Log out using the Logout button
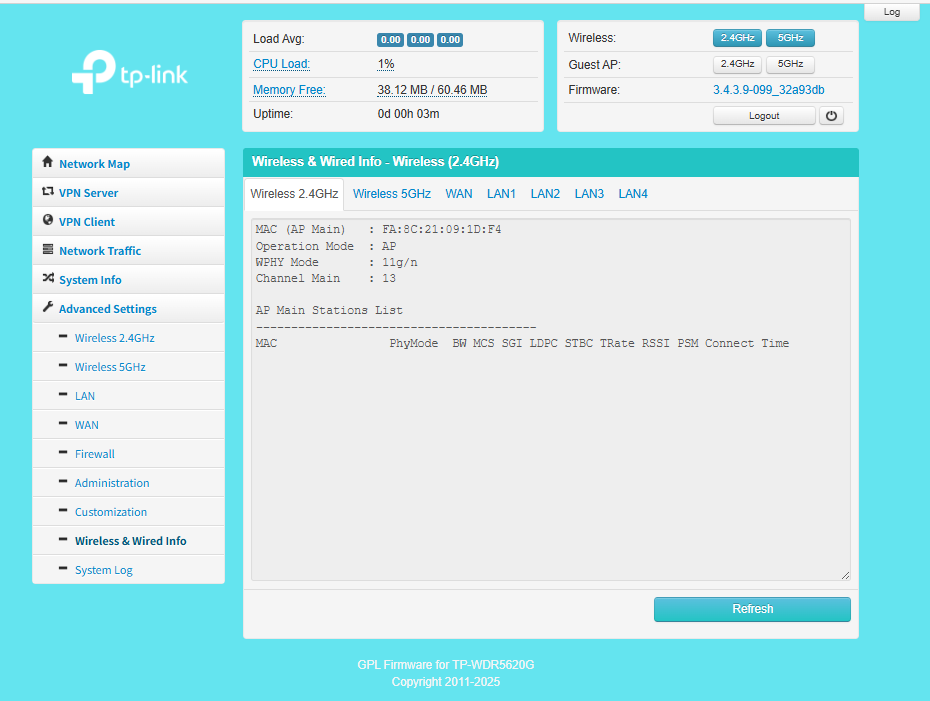Viewport: 930px width, 701px height. click(x=764, y=116)
